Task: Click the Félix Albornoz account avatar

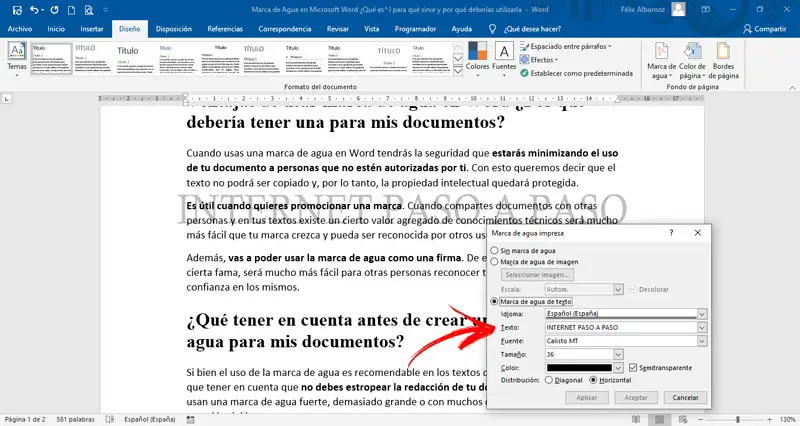Action: pyautogui.click(x=678, y=9)
